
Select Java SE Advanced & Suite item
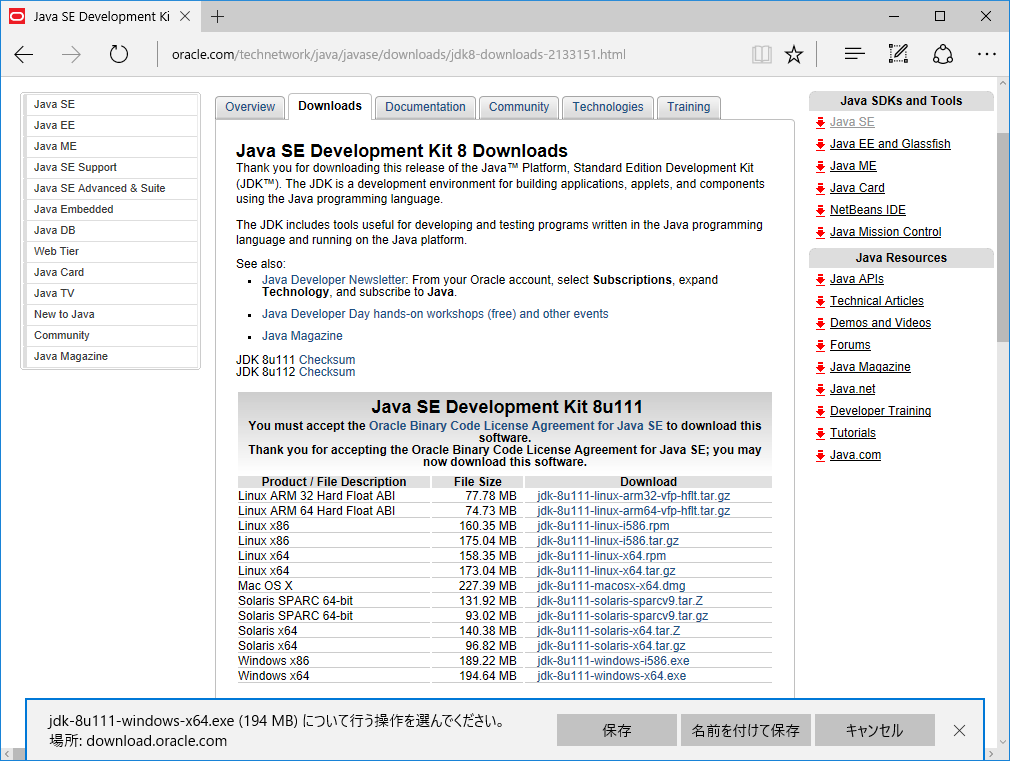click(111, 188)
